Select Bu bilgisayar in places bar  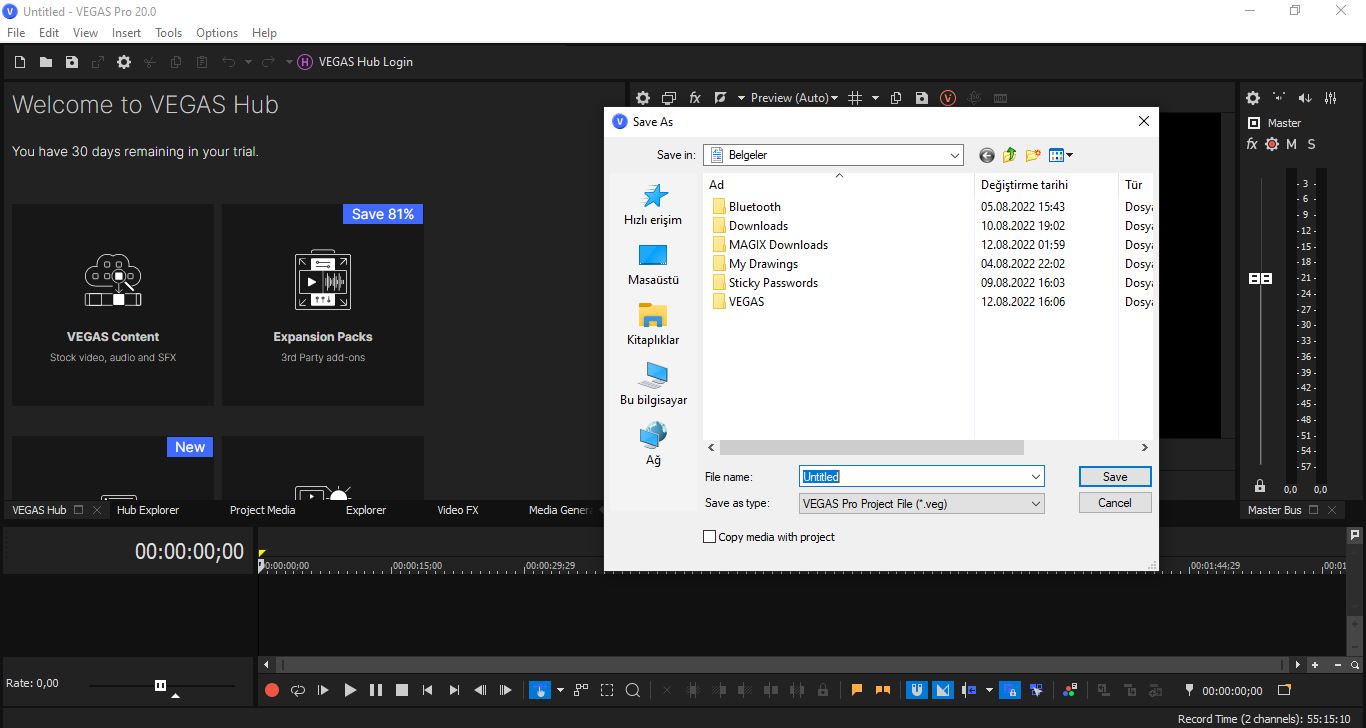(x=653, y=385)
